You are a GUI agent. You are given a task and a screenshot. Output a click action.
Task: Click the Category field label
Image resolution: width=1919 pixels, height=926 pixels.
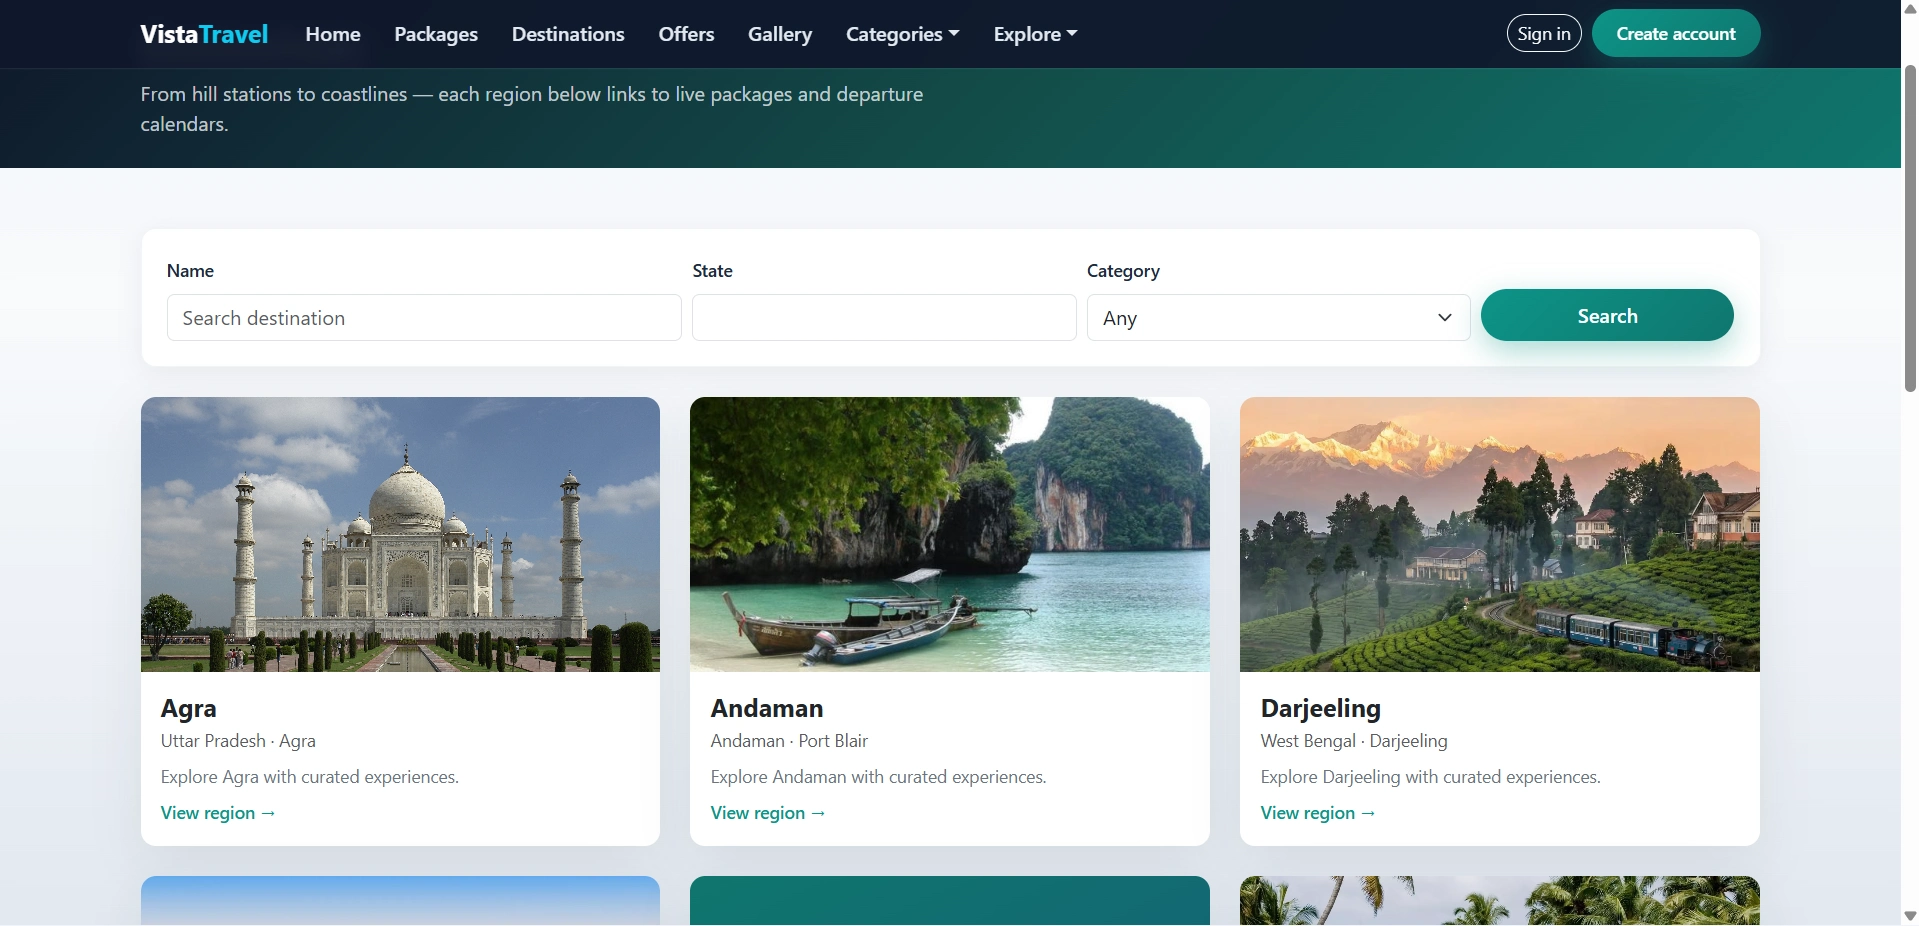pyautogui.click(x=1123, y=271)
